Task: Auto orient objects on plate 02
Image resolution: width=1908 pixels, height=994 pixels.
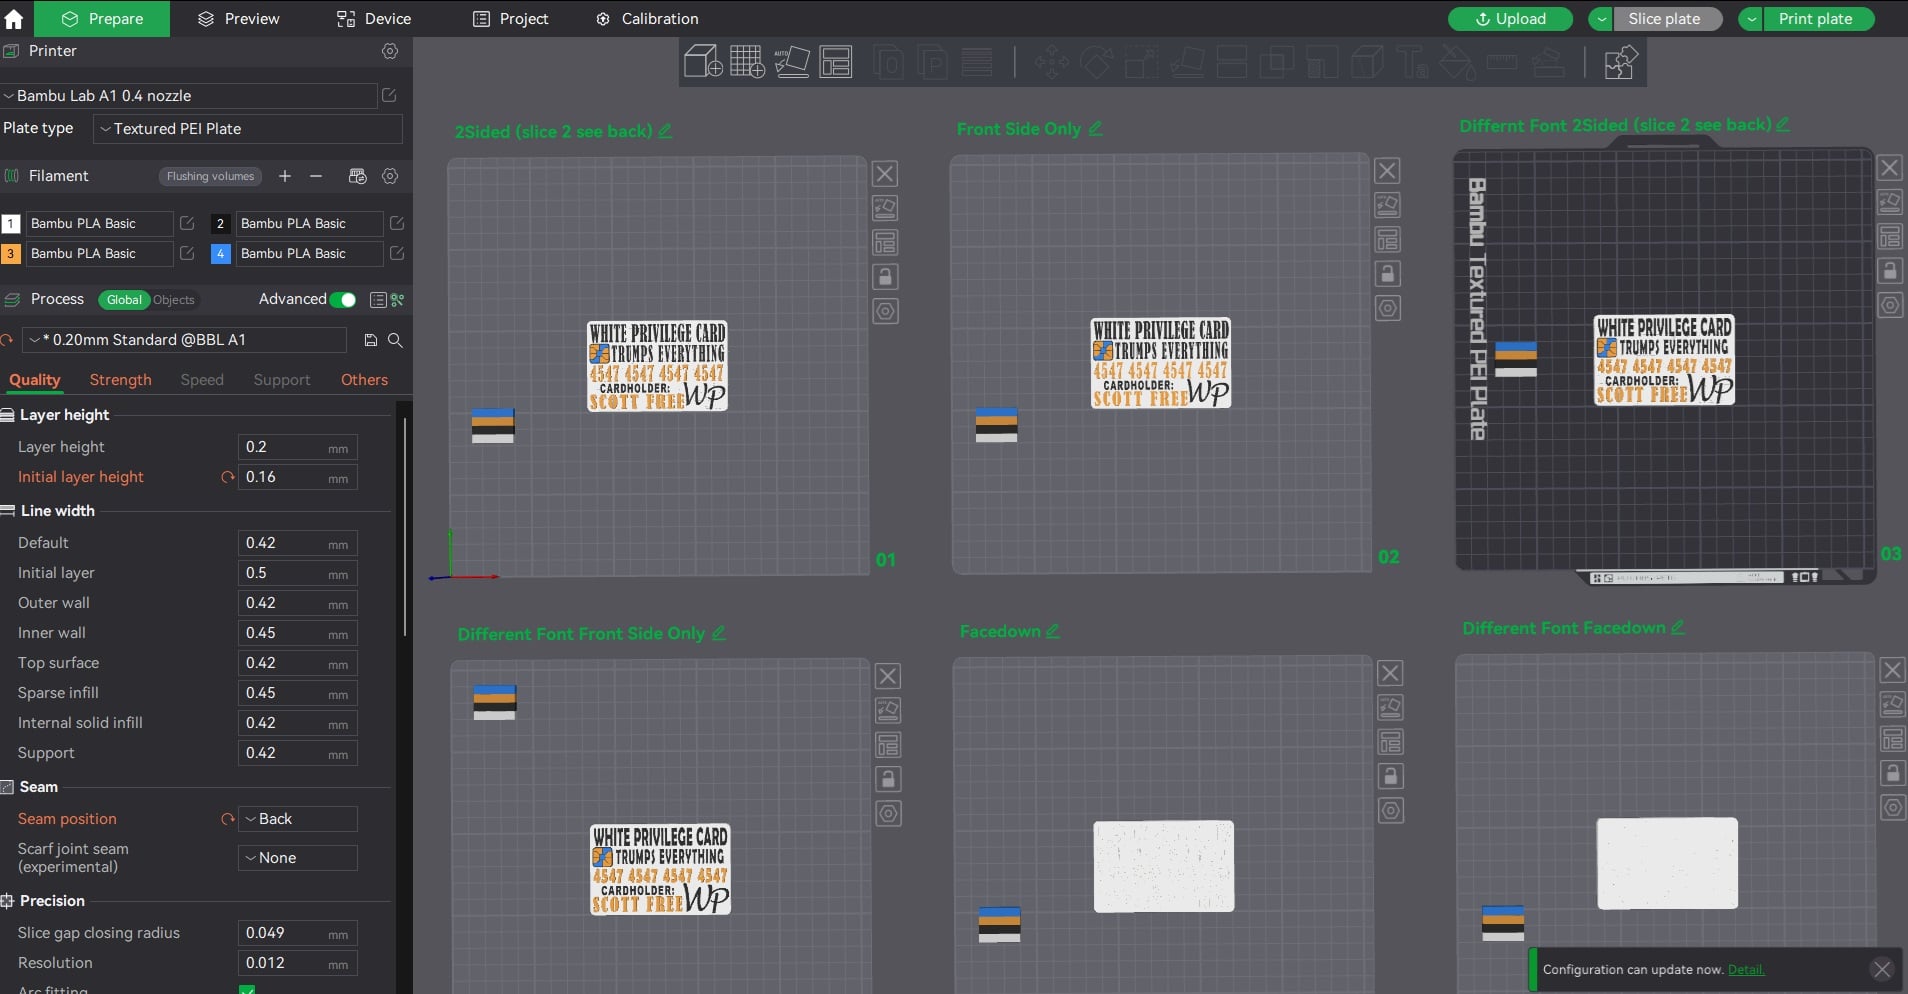Action: tap(1388, 205)
